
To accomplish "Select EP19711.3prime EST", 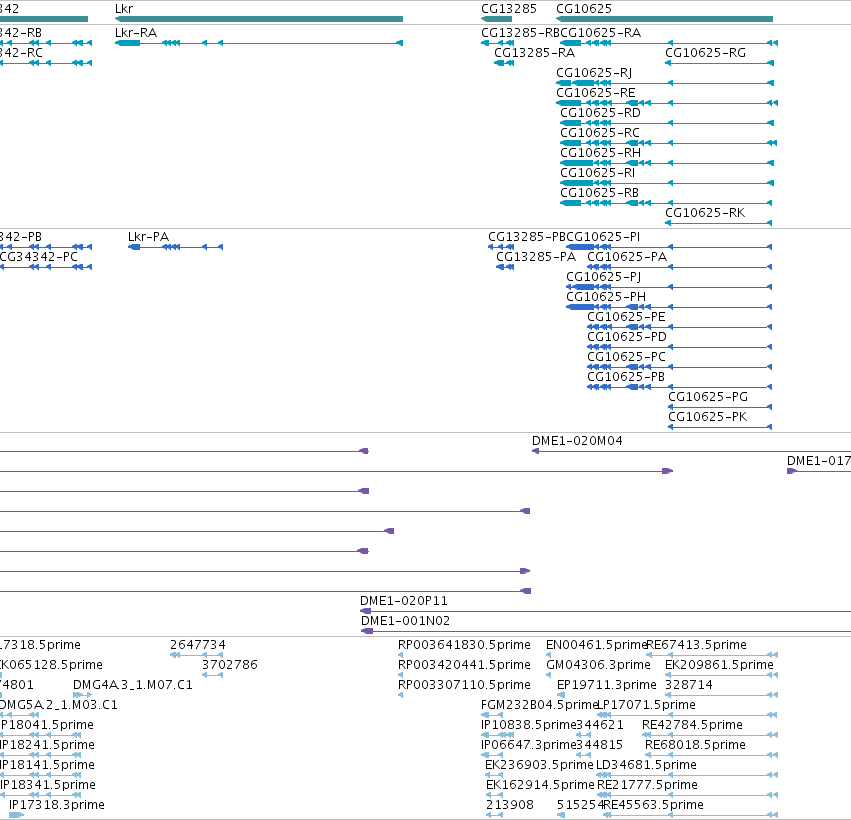I will [x=561, y=695].
